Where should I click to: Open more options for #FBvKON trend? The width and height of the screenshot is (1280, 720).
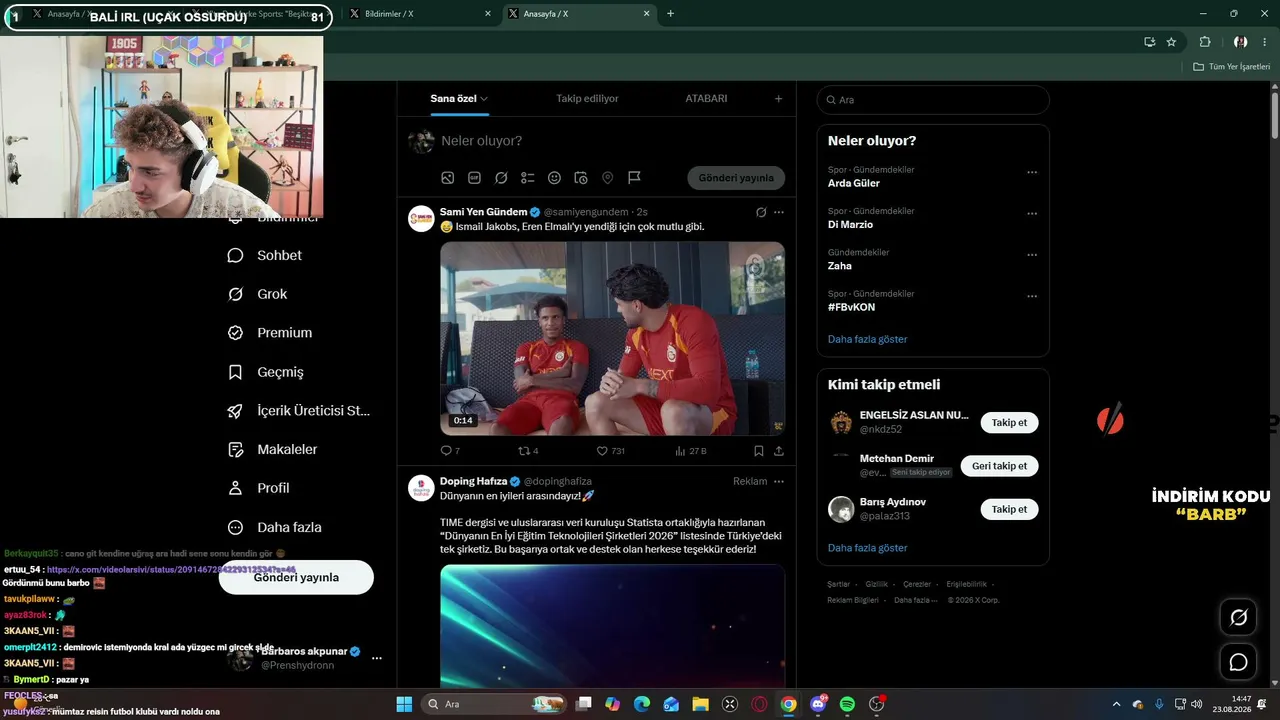click(x=1032, y=296)
